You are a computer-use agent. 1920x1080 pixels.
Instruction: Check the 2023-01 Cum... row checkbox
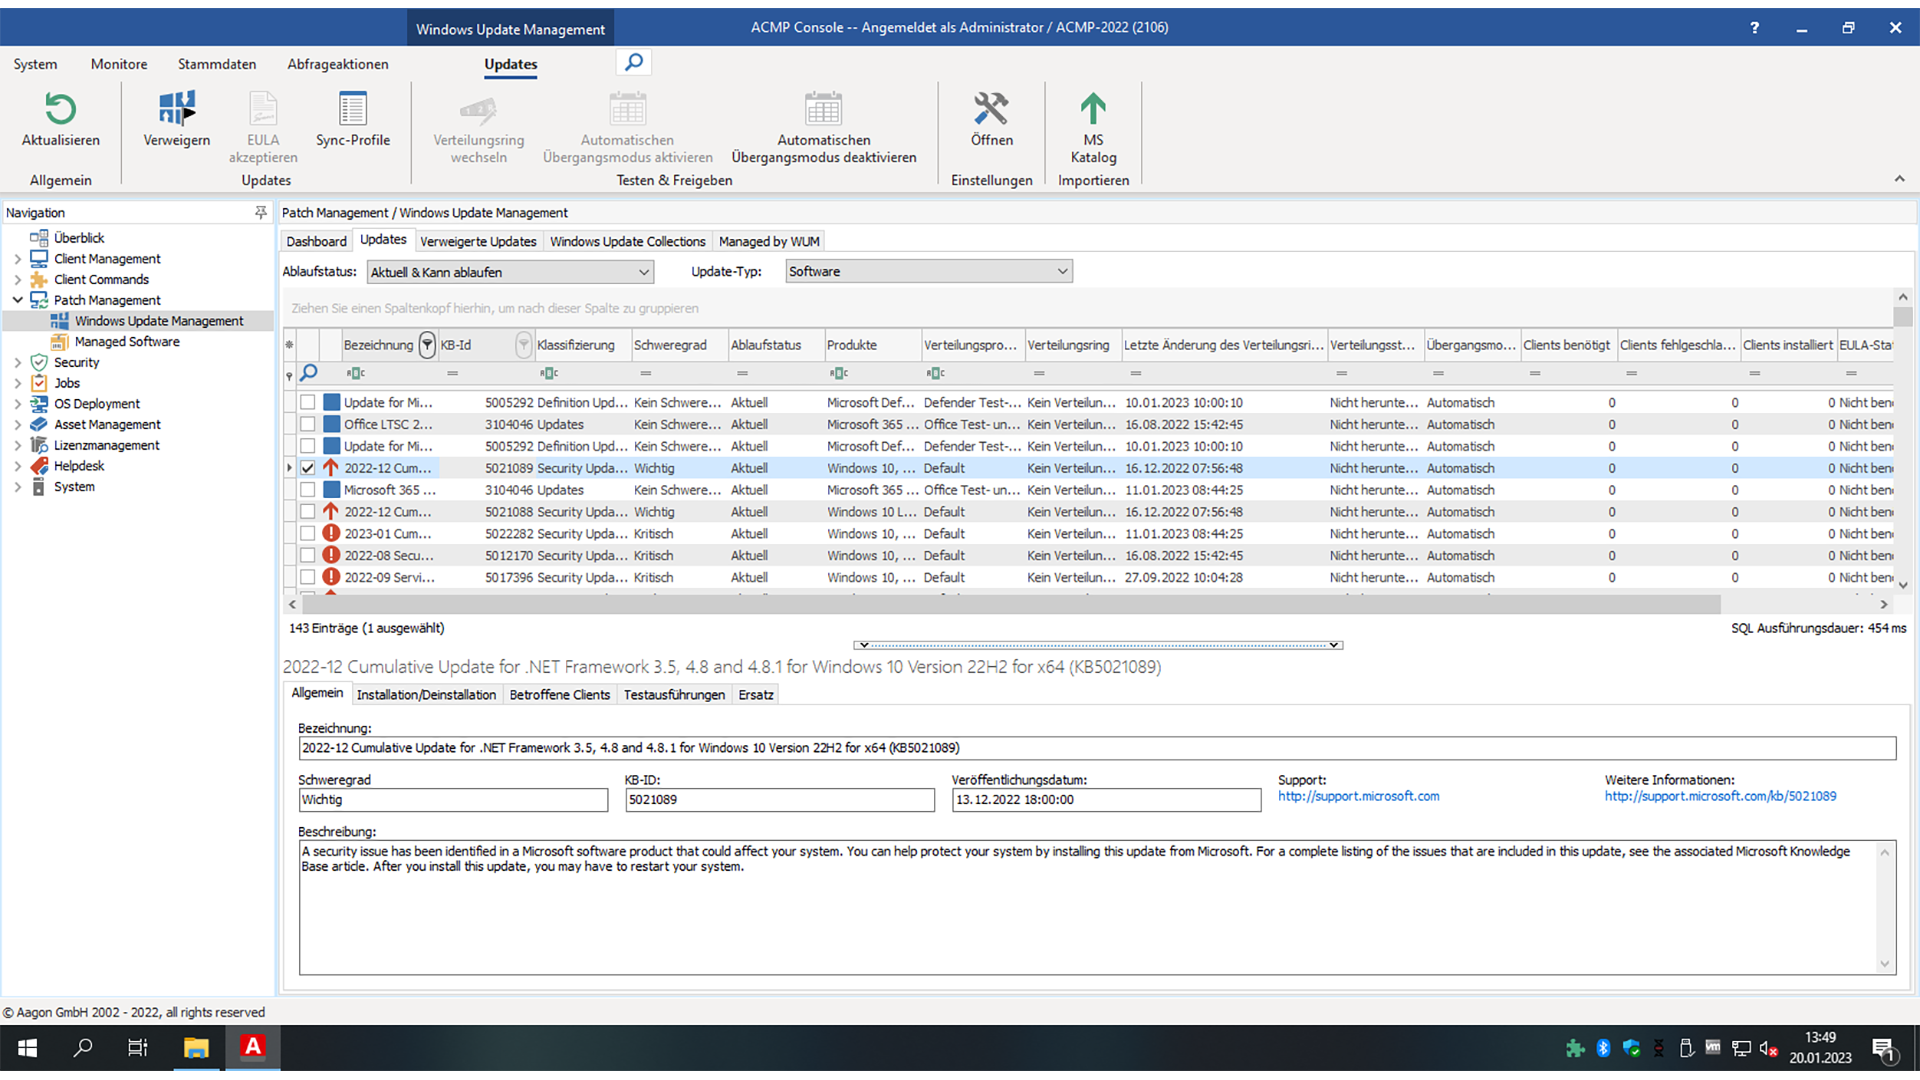point(308,534)
